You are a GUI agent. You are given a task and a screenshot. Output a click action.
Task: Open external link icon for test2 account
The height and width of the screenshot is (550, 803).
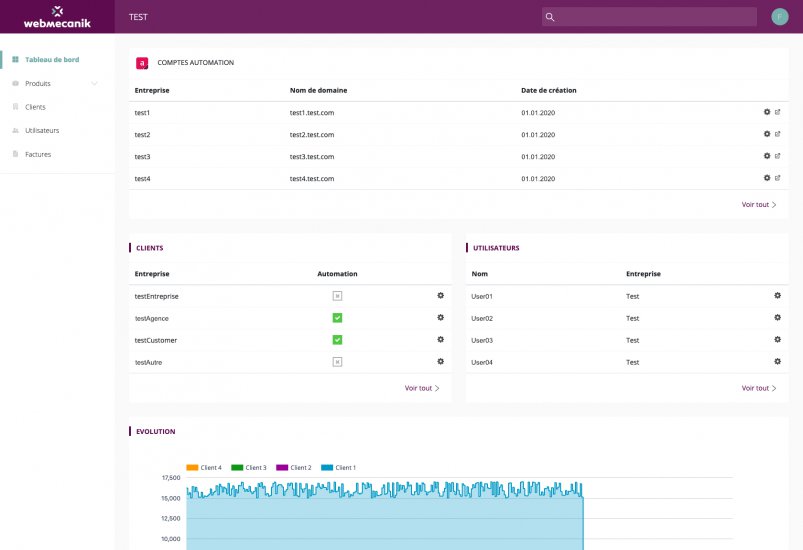point(777,134)
